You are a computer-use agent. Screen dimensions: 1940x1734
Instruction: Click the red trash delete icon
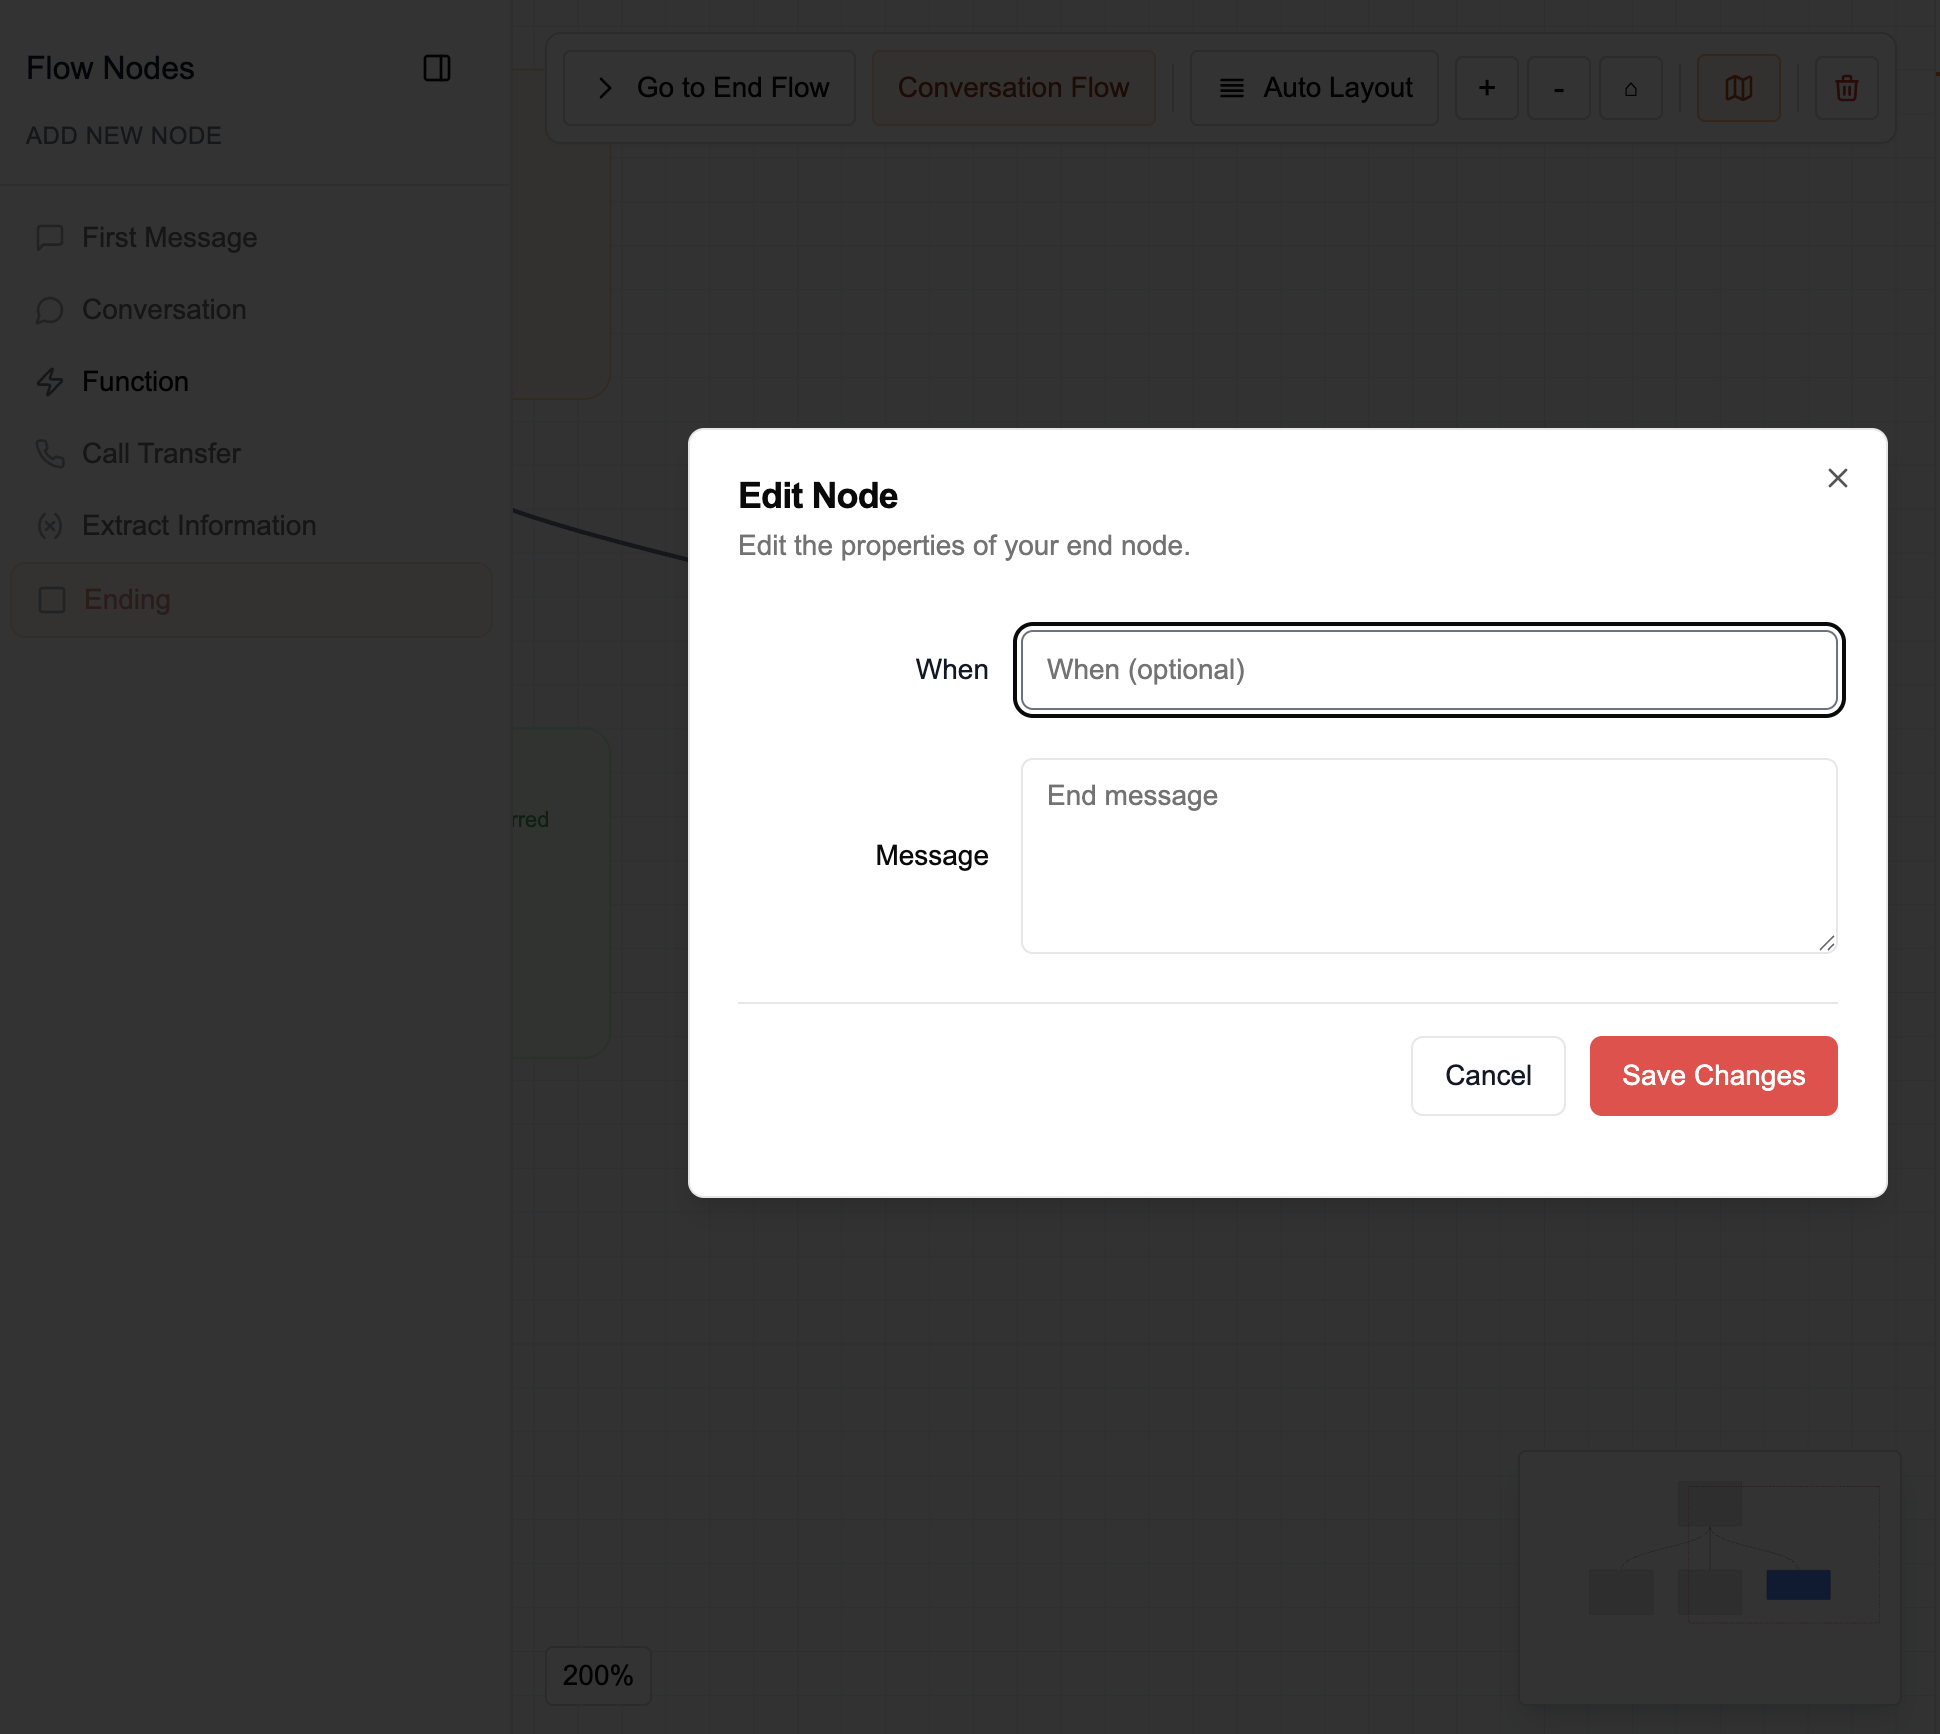1846,88
